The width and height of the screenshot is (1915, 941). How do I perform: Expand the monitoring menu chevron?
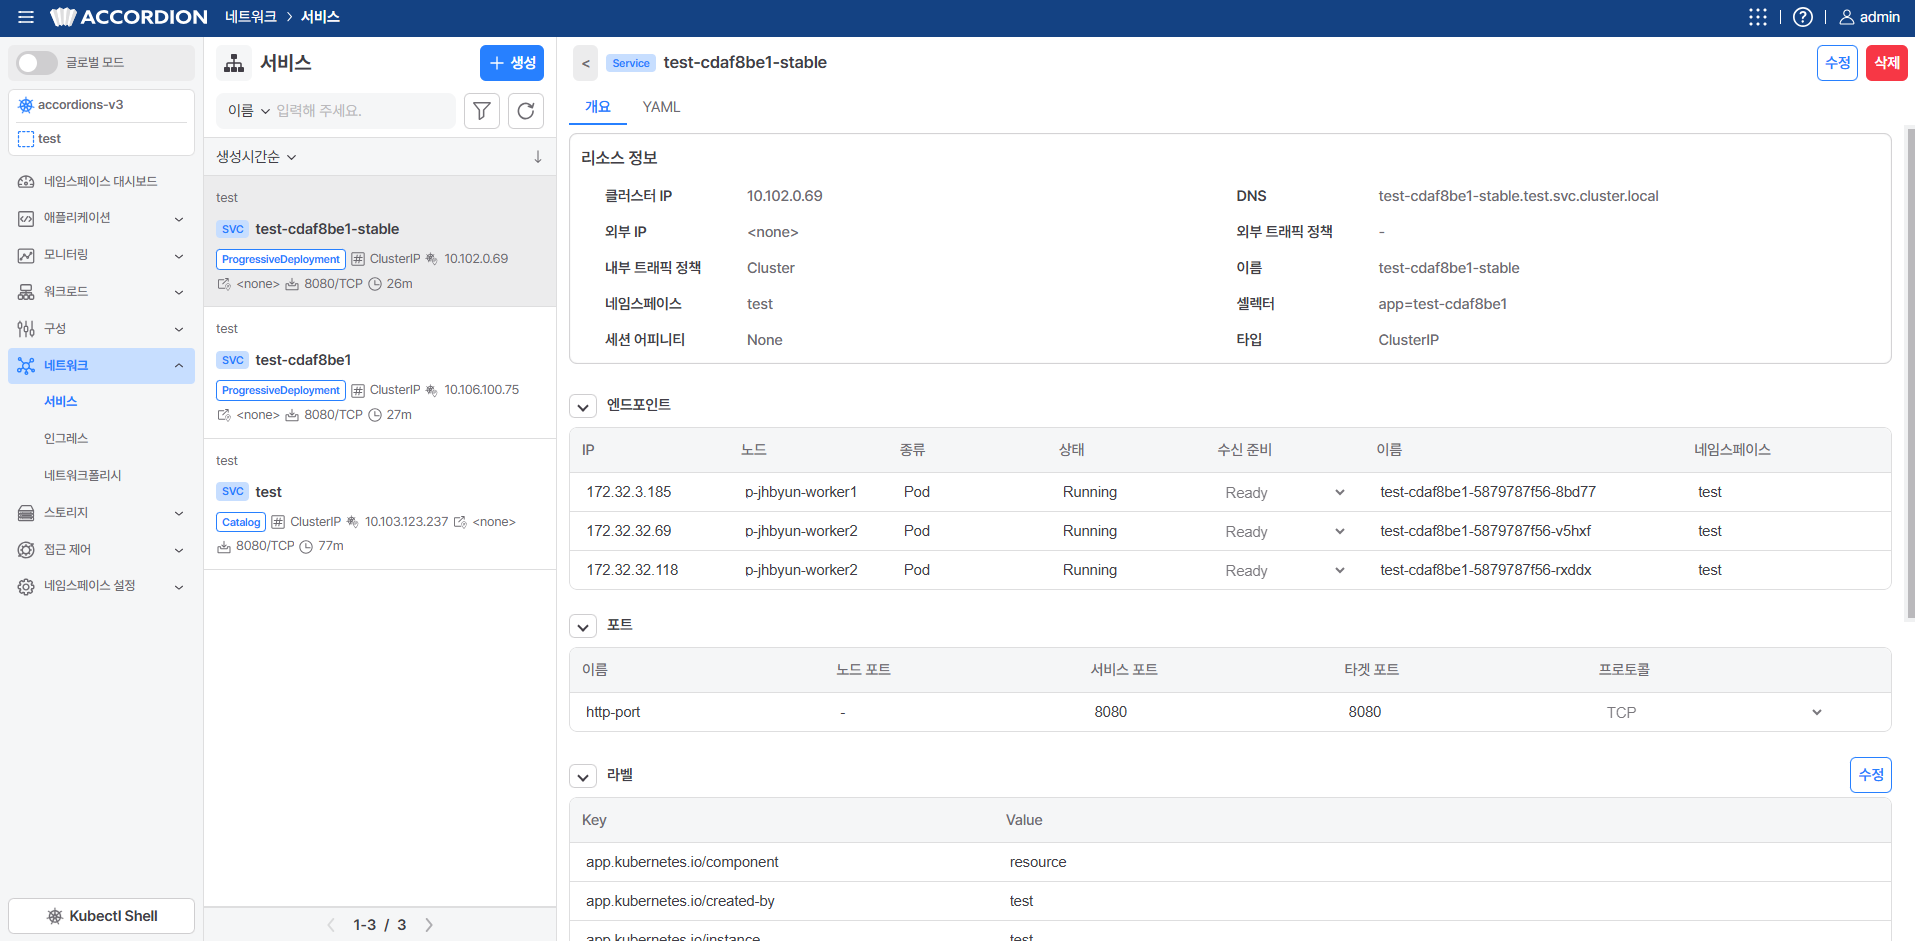tap(179, 256)
